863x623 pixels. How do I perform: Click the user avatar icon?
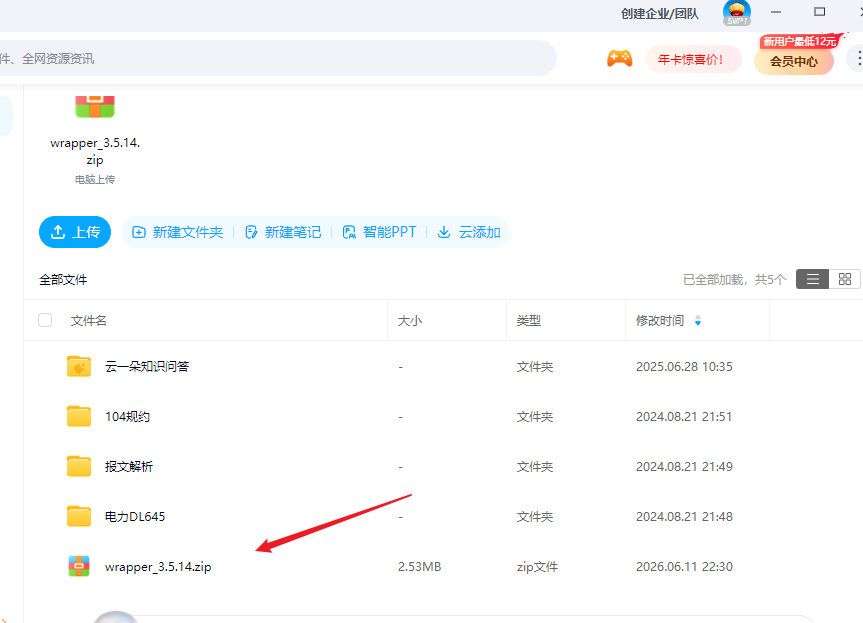click(737, 13)
